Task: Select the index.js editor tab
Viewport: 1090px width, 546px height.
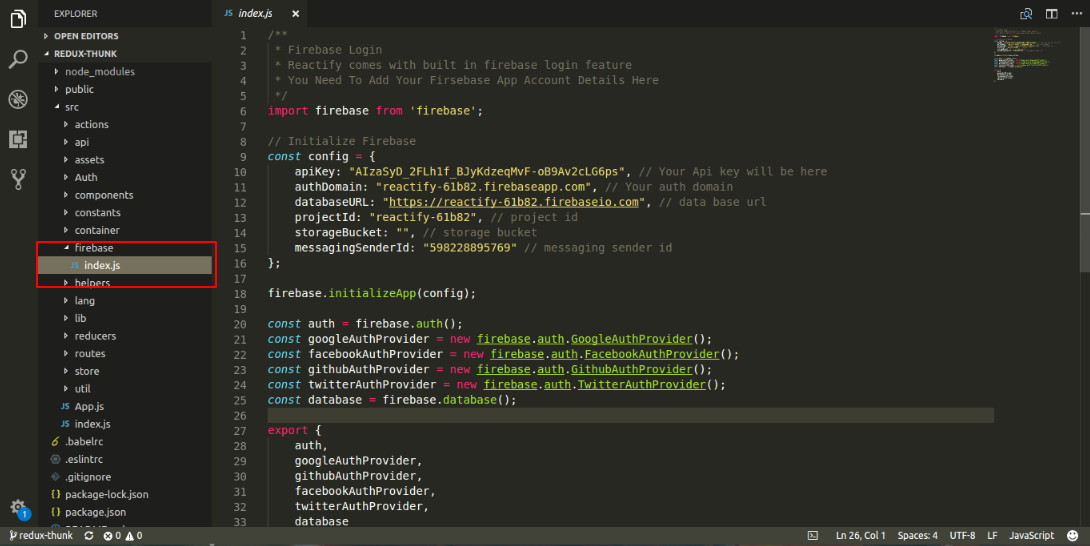Action: pos(256,13)
